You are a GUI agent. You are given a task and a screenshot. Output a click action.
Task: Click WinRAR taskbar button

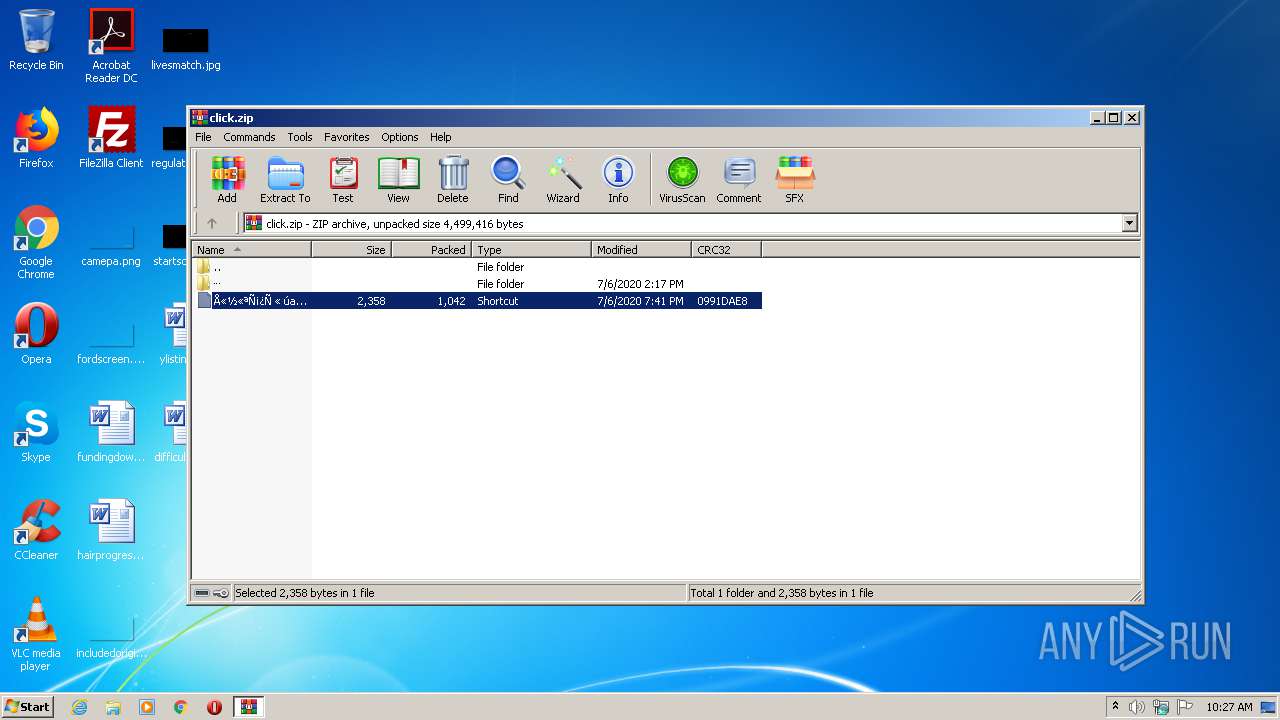pyautogui.click(x=248, y=707)
